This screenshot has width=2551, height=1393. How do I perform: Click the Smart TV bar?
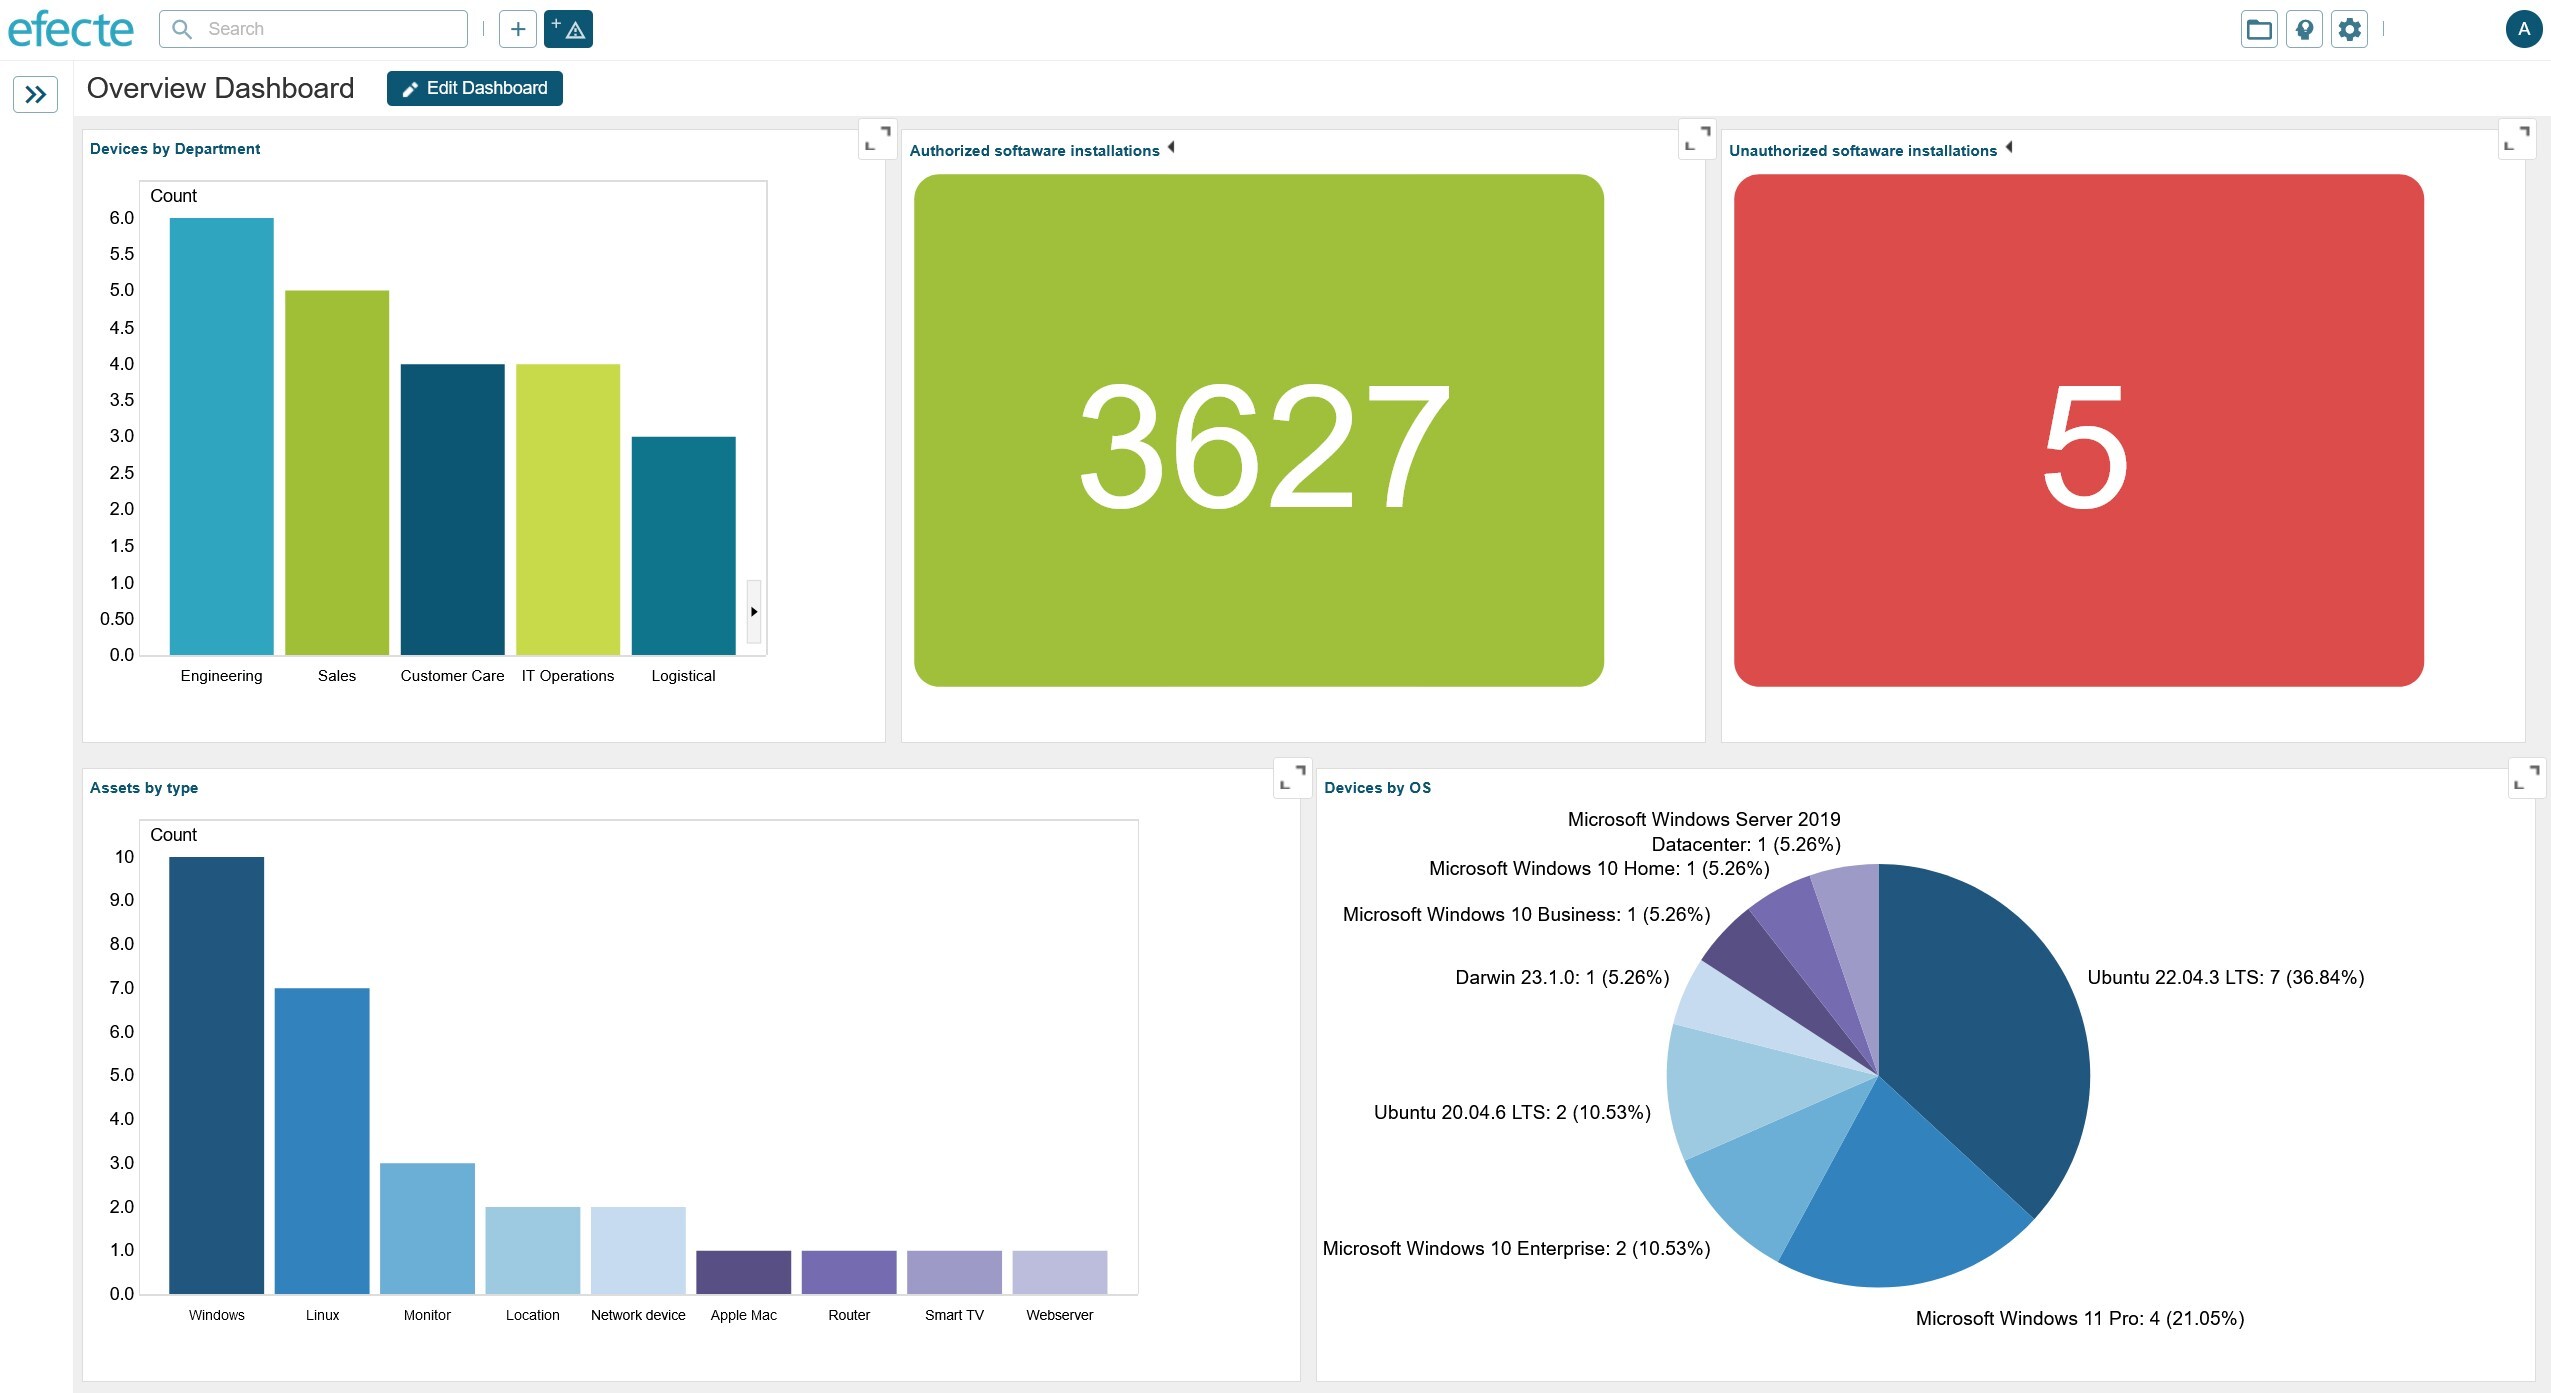(x=954, y=1272)
